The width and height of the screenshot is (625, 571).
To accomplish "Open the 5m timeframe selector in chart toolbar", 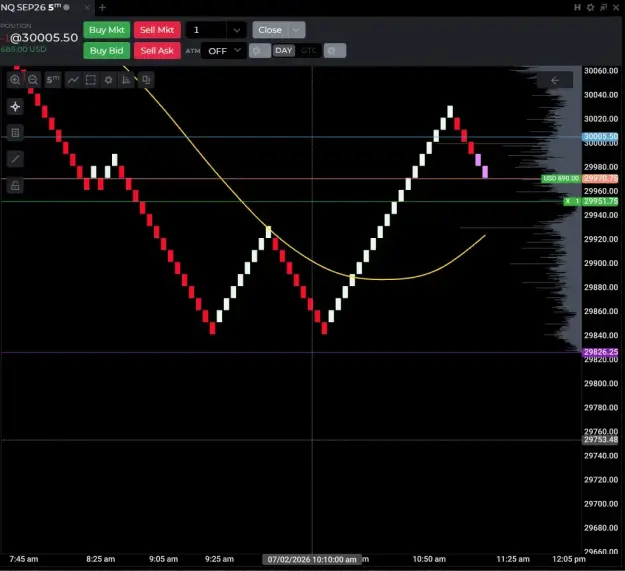I will tap(53, 80).
